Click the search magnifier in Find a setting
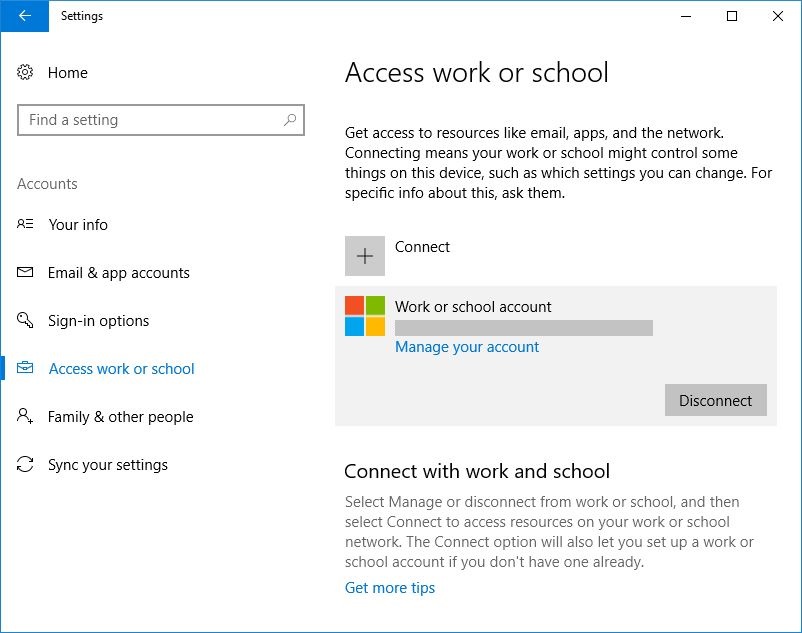Image resolution: width=802 pixels, height=633 pixels. click(x=290, y=119)
